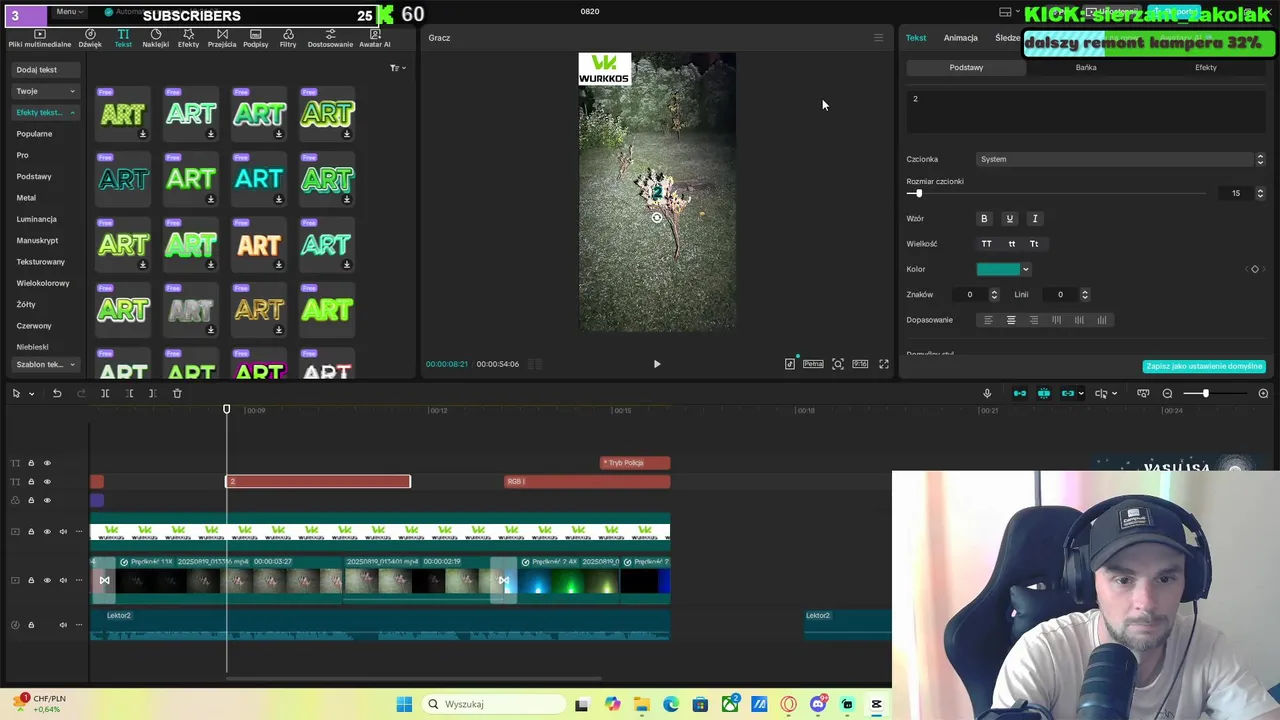Toggle visibility of the main video track
The width and height of the screenshot is (1280, 720).
(47, 580)
